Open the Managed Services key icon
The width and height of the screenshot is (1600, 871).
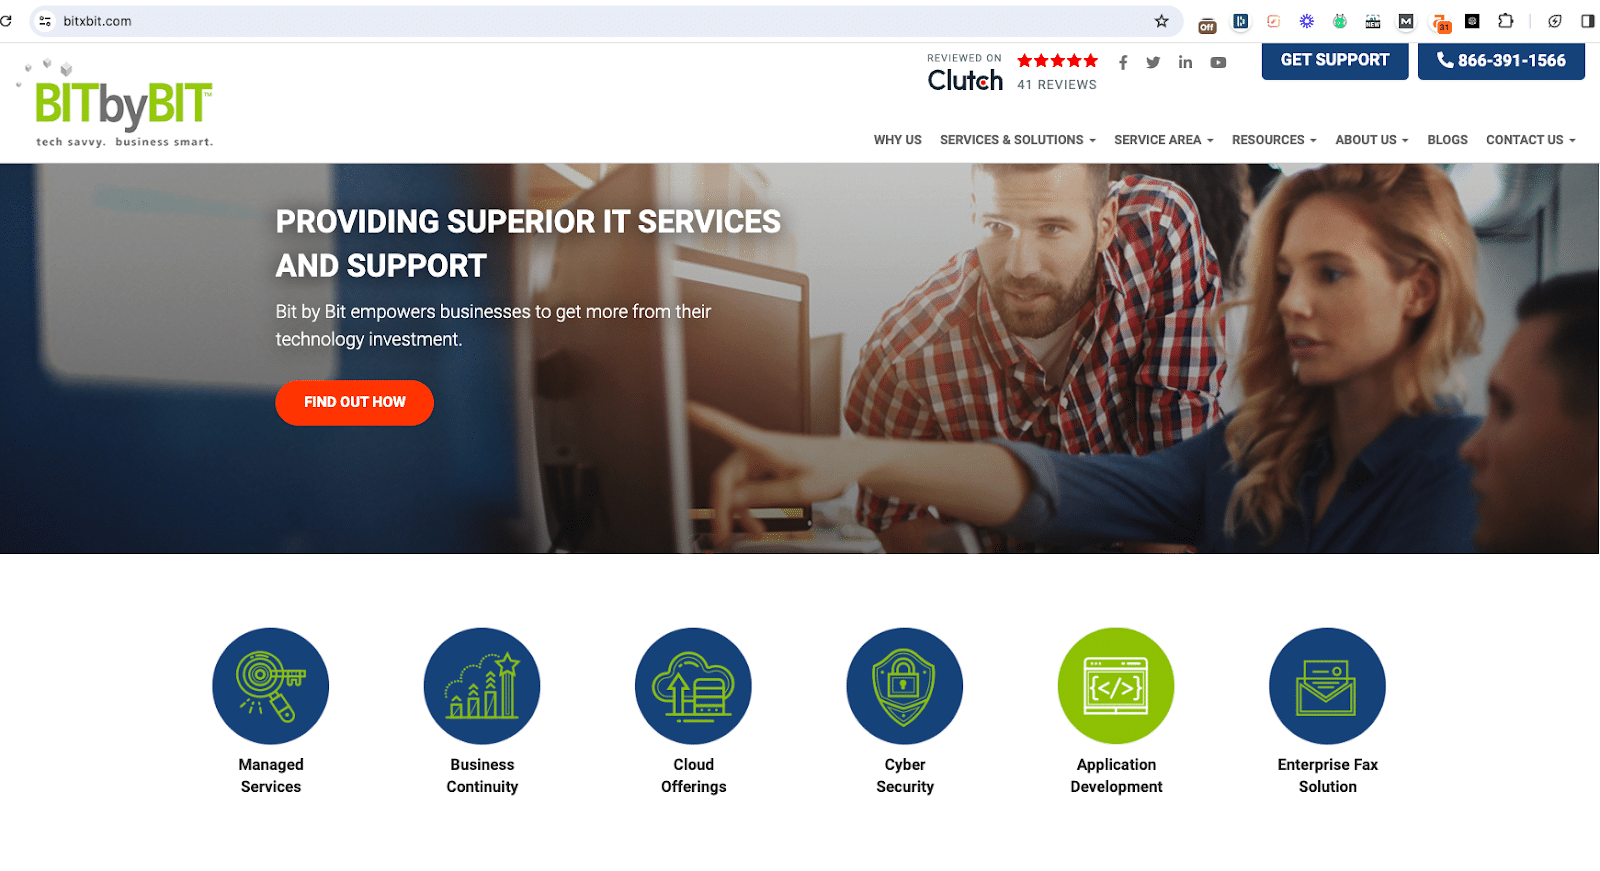270,686
